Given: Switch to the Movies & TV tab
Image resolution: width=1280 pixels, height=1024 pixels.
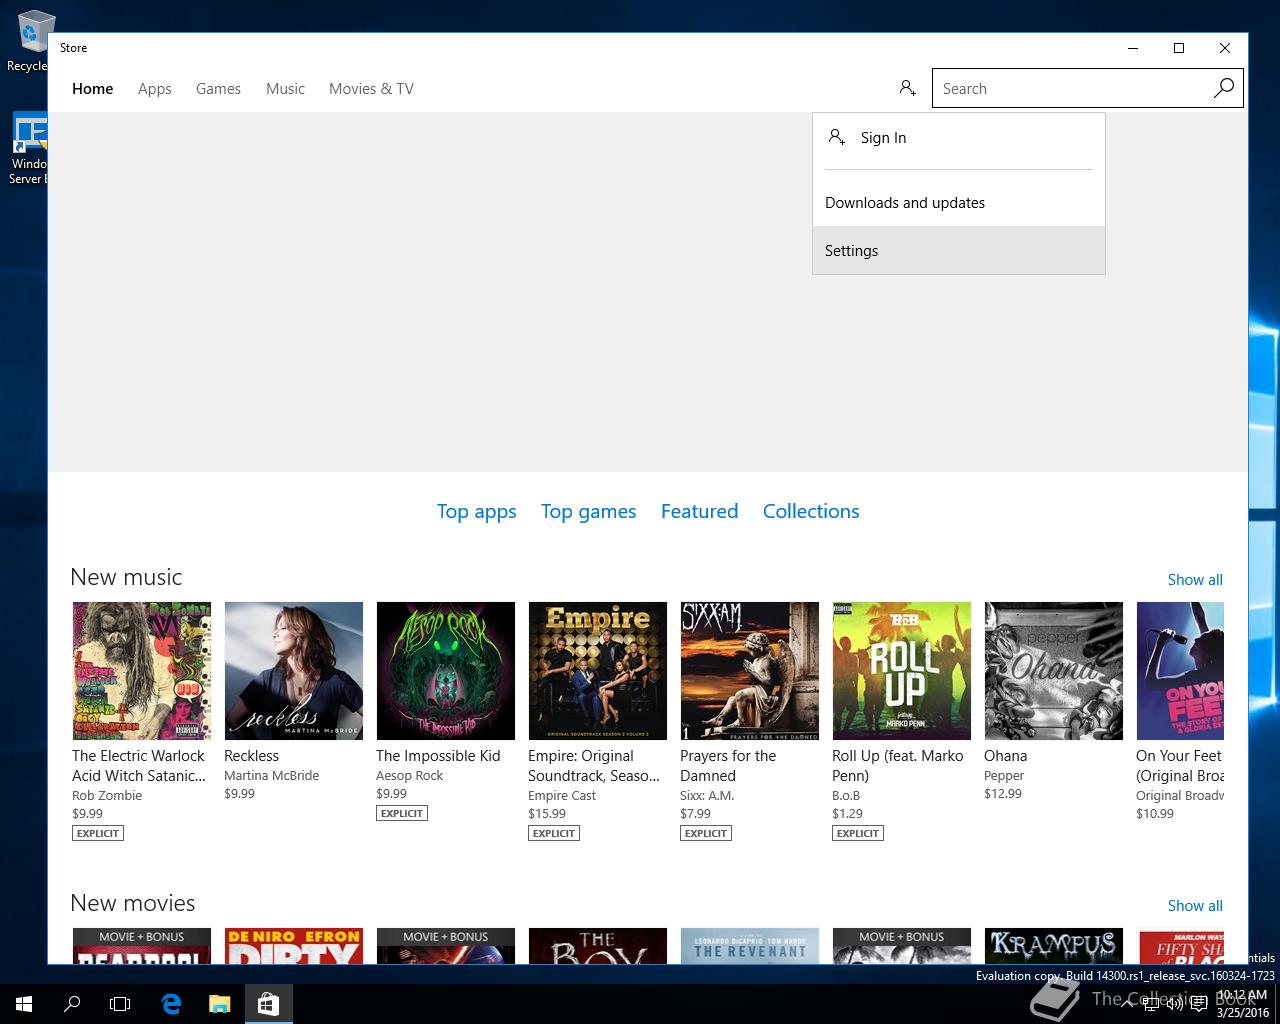Looking at the screenshot, I should 371,88.
